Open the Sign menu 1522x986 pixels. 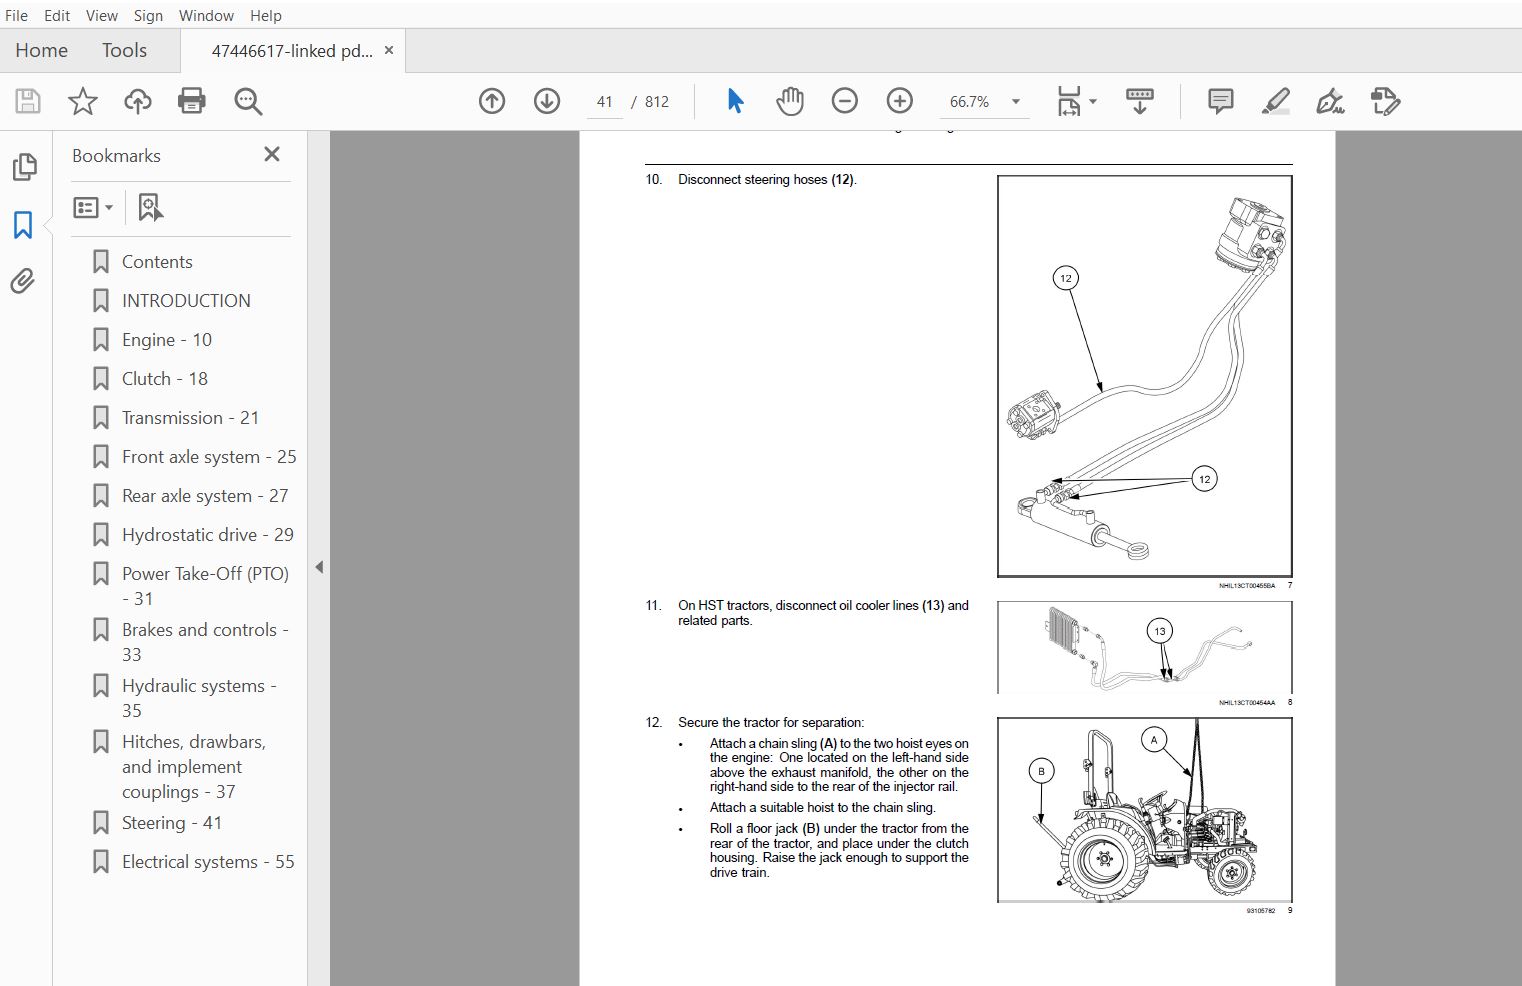[x=148, y=15]
